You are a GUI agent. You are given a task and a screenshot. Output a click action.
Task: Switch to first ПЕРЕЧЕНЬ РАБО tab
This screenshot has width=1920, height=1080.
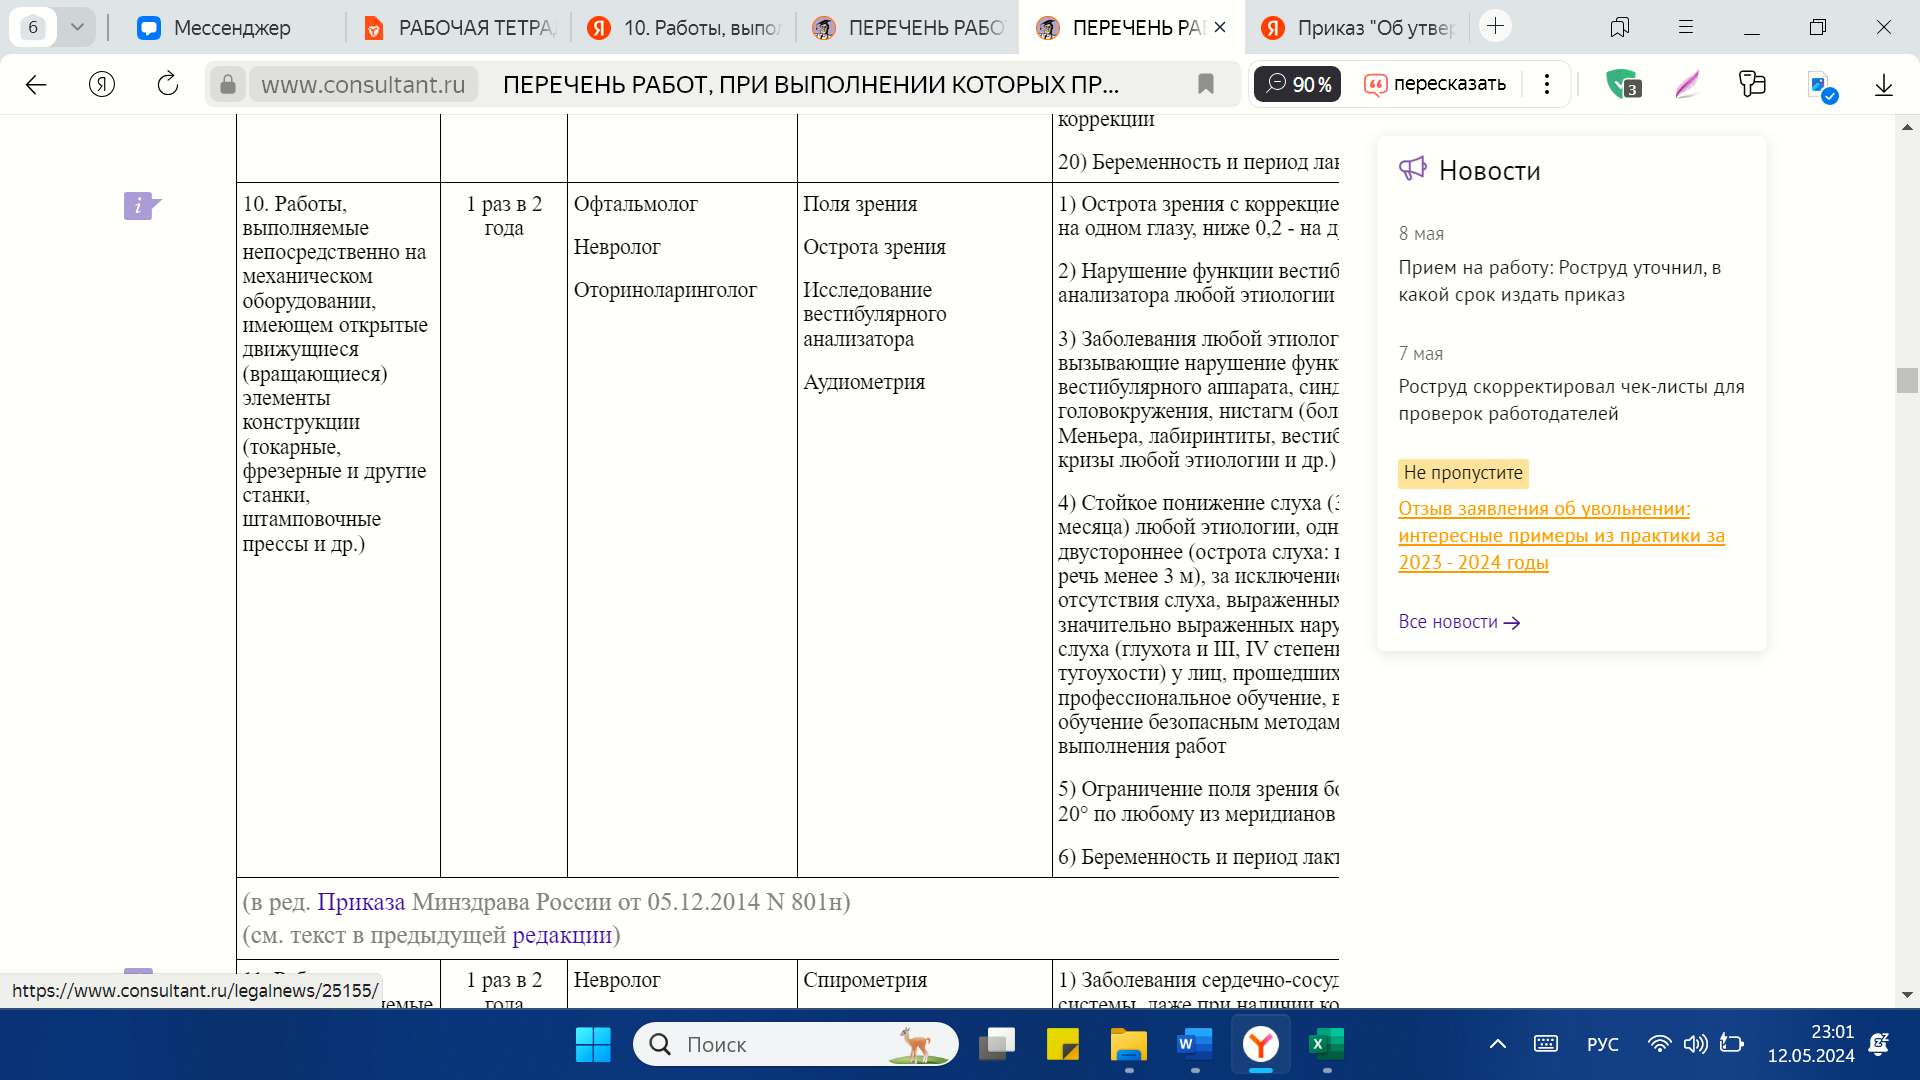click(907, 28)
